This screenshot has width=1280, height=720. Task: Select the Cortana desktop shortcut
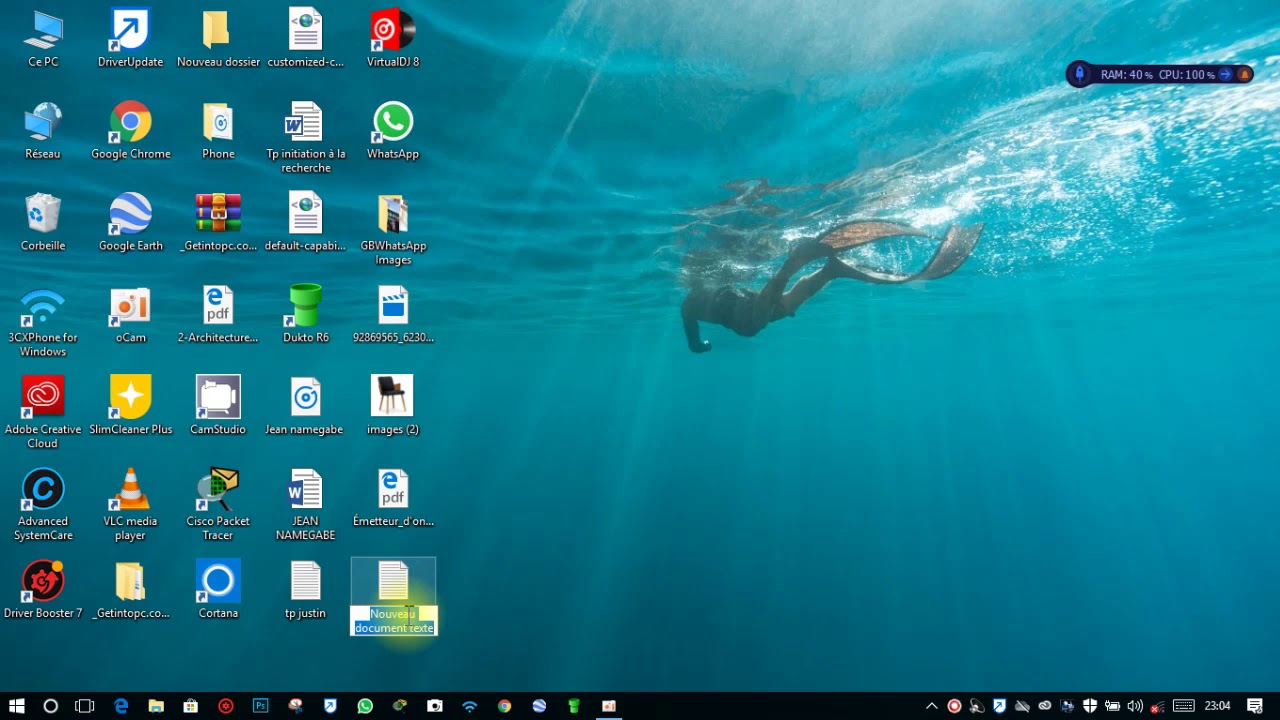(218, 591)
